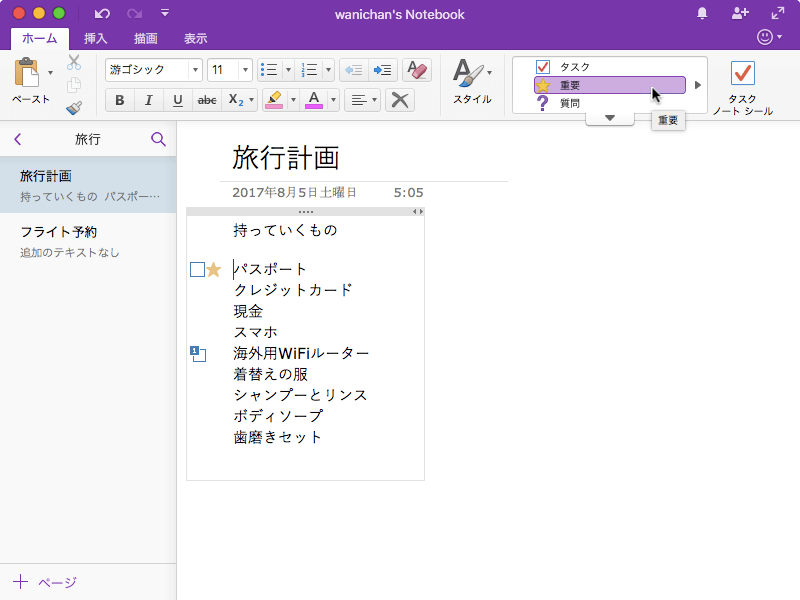Expand the tag gallery with down arrow
The image size is (800, 600).
[610, 118]
